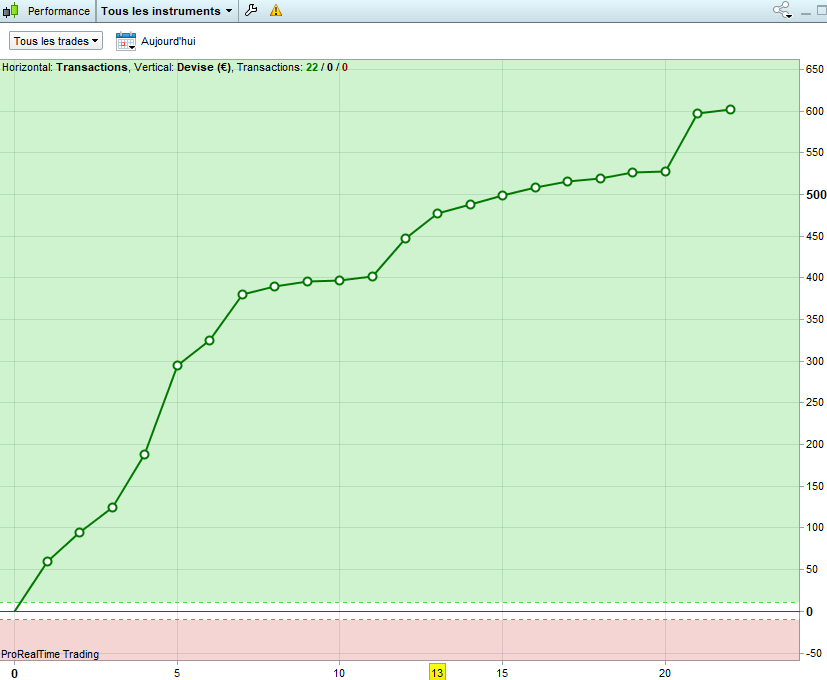This screenshot has width=827, height=680.
Task: Click the highlighted 13 transaction marker
Action: [437, 673]
